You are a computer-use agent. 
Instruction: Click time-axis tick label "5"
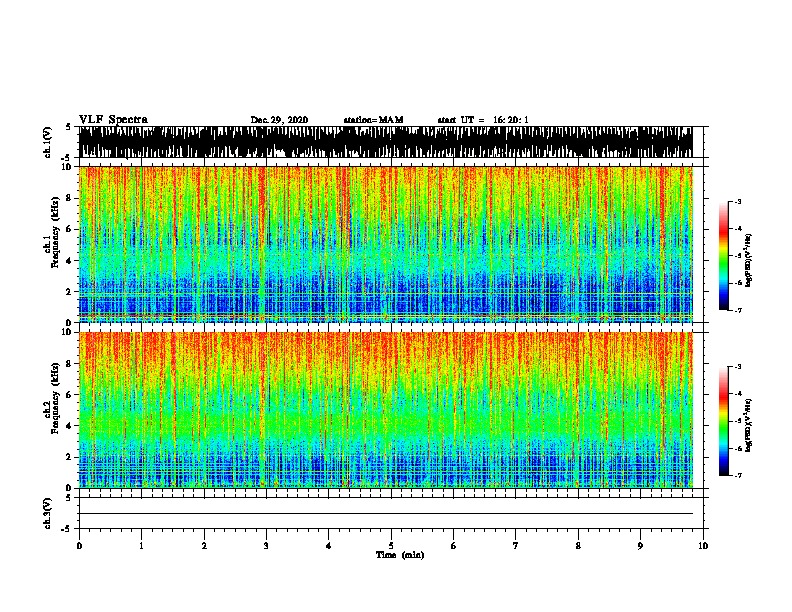point(391,546)
